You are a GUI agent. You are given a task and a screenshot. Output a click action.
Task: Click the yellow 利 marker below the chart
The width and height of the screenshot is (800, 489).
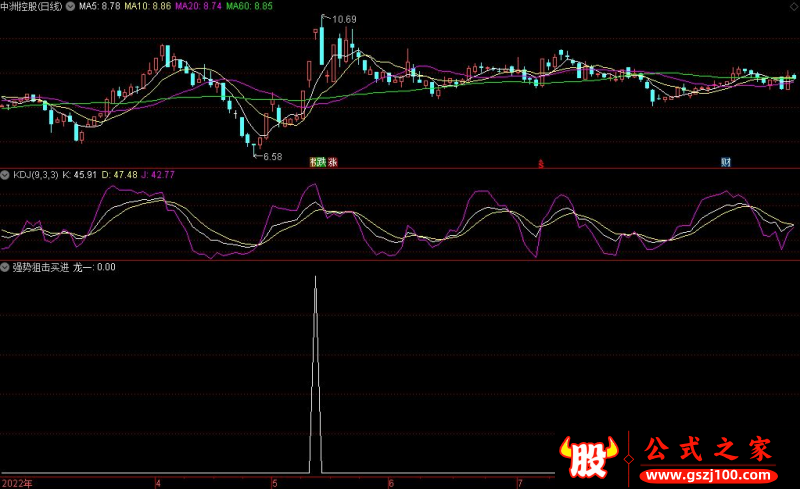pos(313,162)
